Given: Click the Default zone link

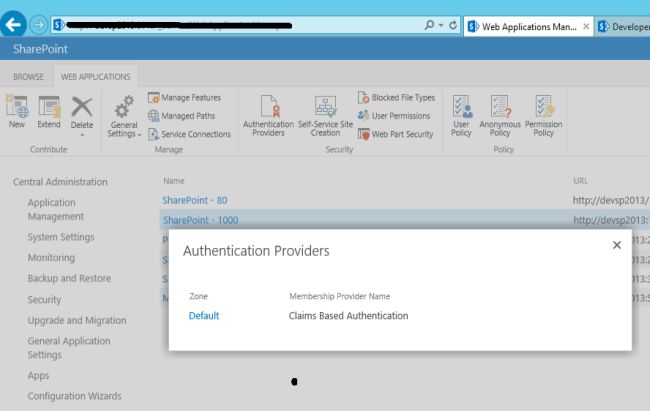Looking at the screenshot, I should click(204, 316).
